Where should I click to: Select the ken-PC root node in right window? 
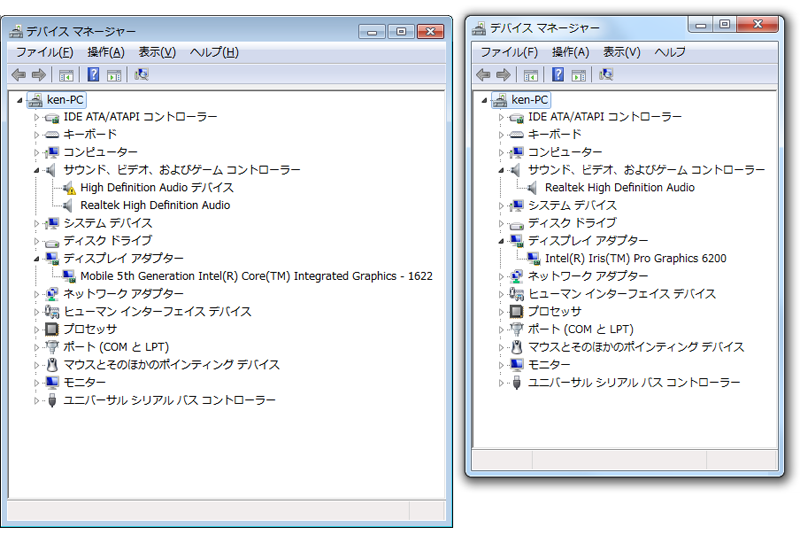[529, 100]
